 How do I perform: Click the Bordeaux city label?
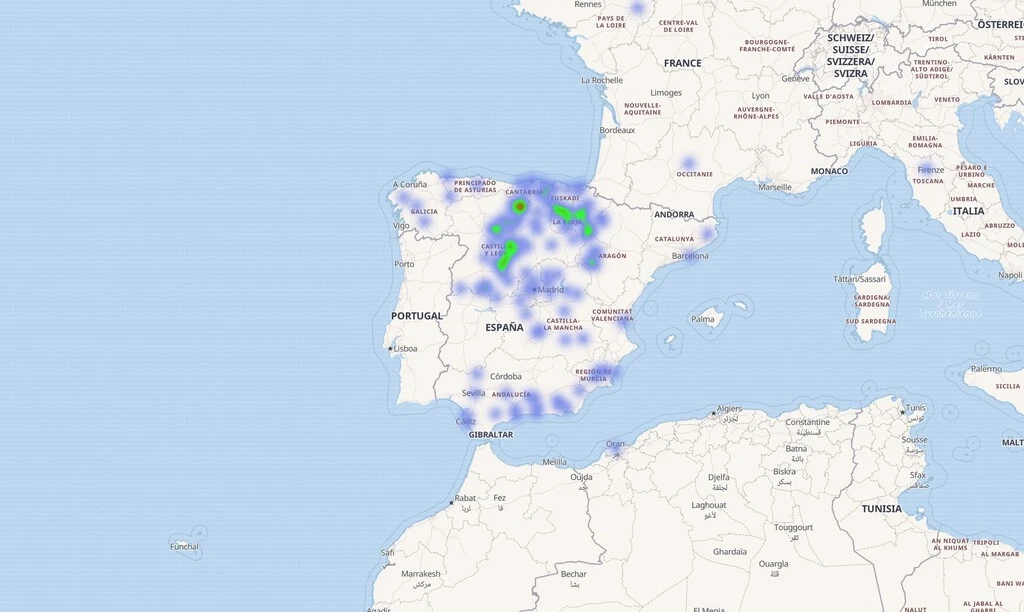[x=617, y=131]
